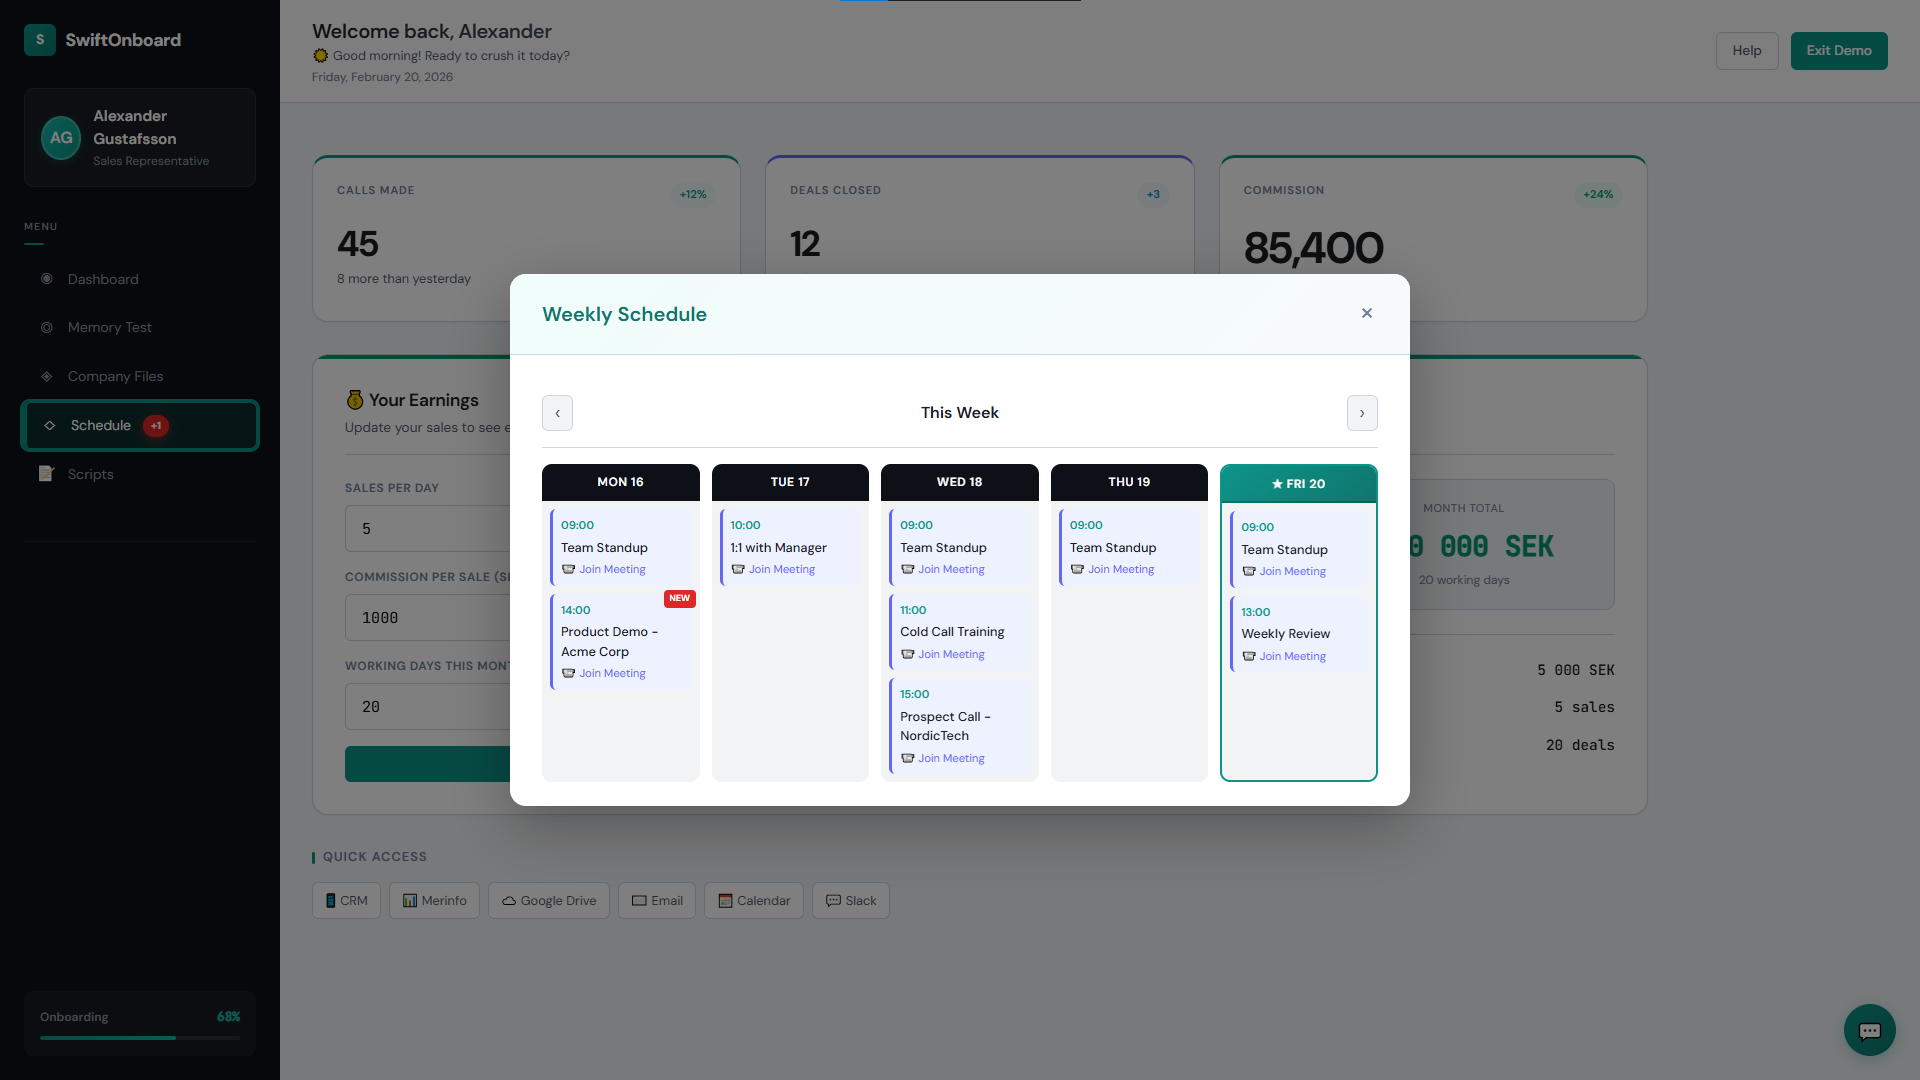Click the Exit Demo button
The height and width of the screenshot is (1080, 1920).
(1838, 51)
